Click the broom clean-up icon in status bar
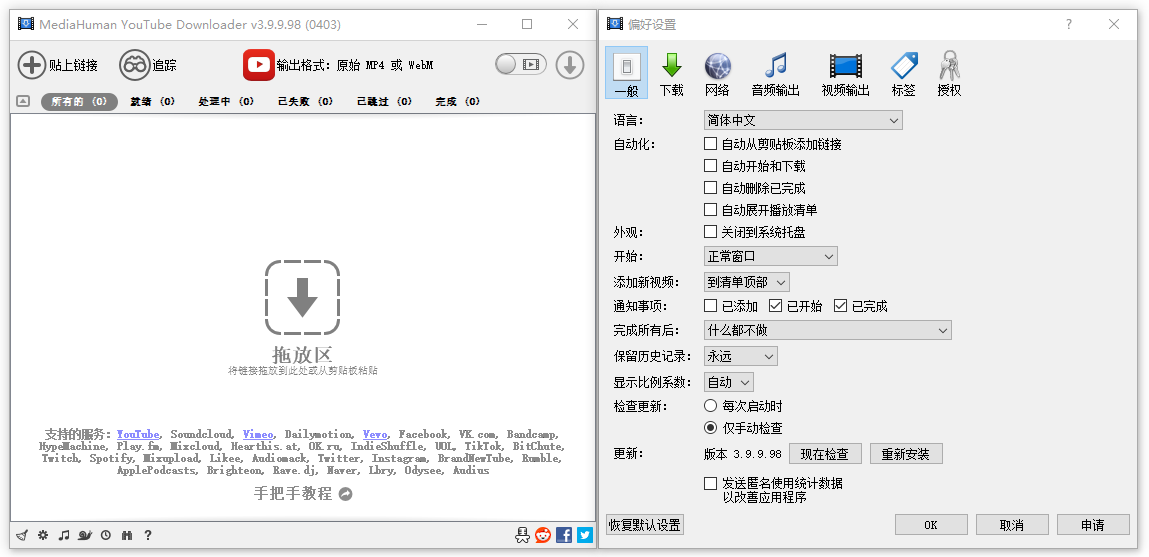The height and width of the screenshot is (557, 1149). coord(22,535)
